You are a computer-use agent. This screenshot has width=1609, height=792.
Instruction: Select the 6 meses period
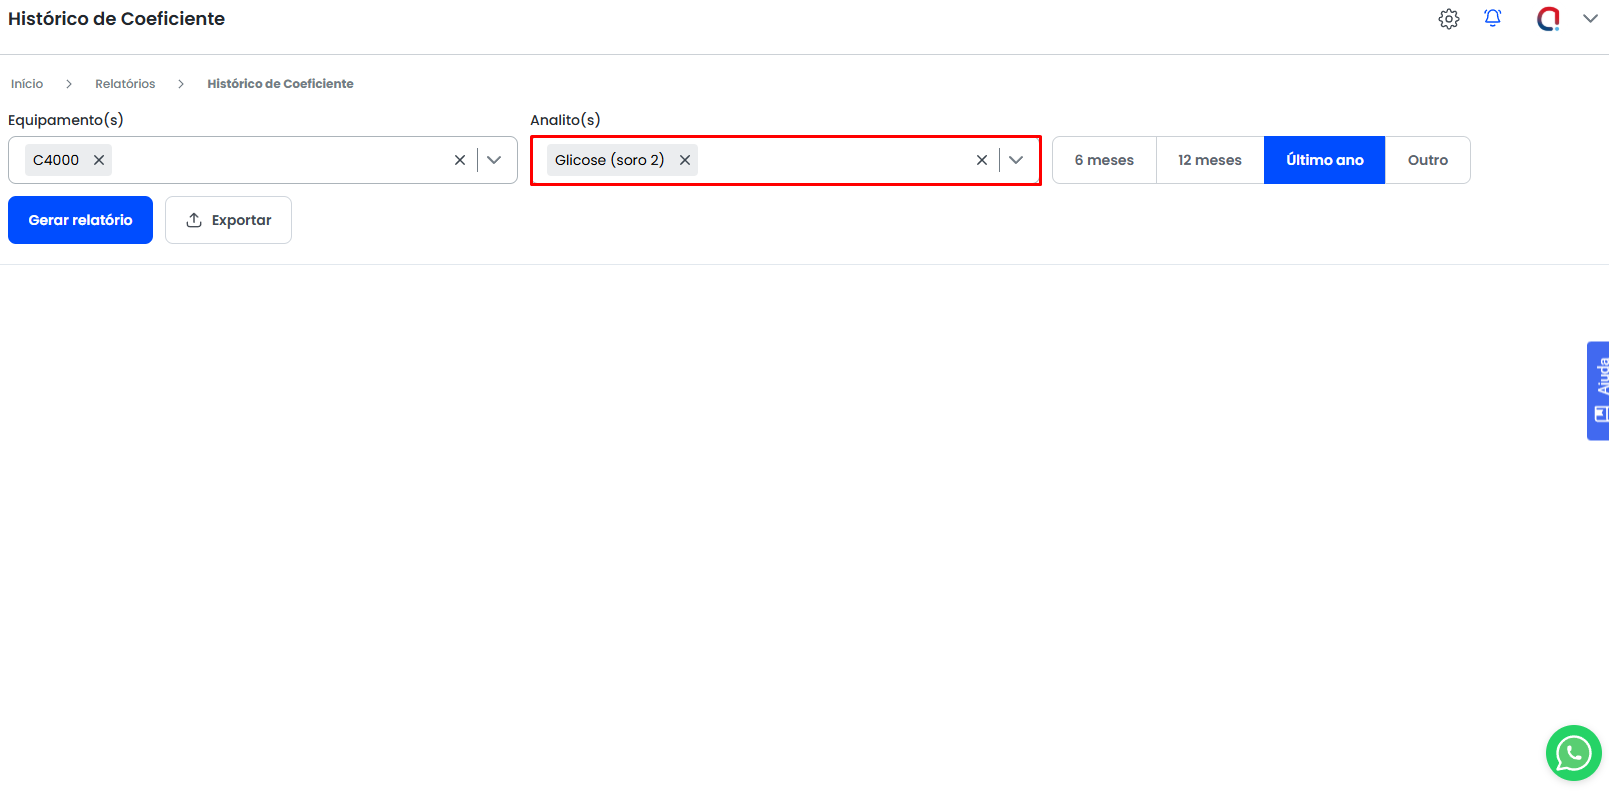click(1104, 160)
